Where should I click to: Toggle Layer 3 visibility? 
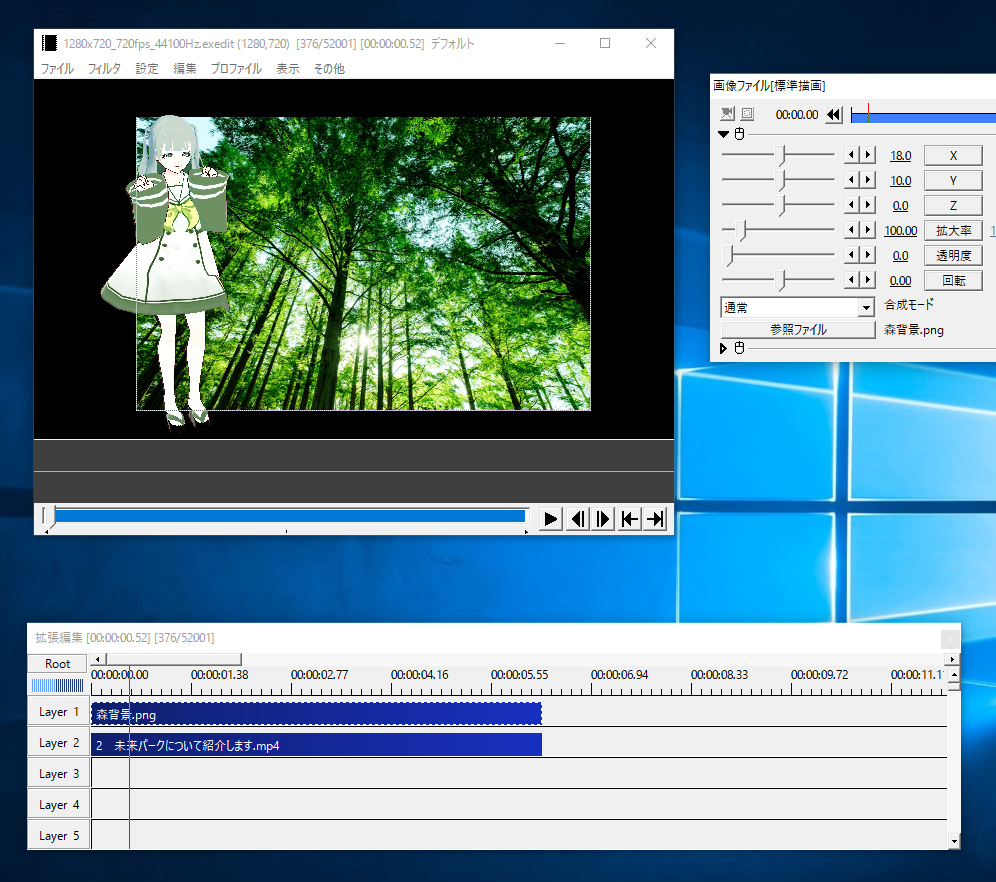[58, 774]
